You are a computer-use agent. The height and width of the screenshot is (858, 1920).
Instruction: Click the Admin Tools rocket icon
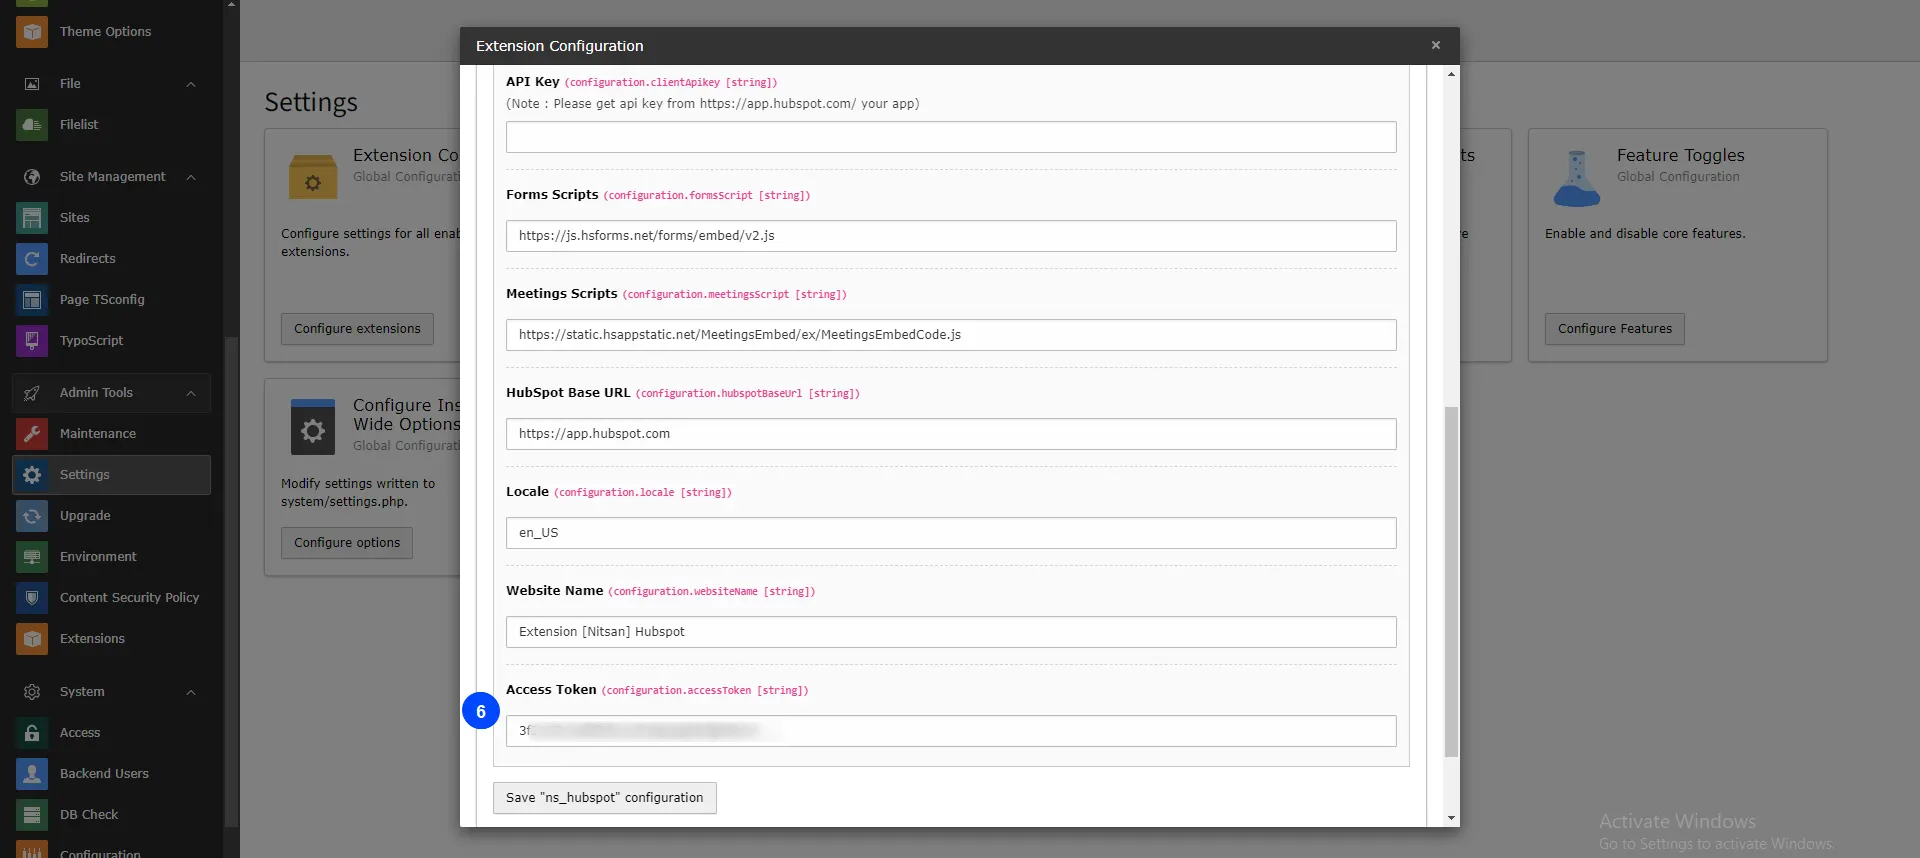click(32, 393)
